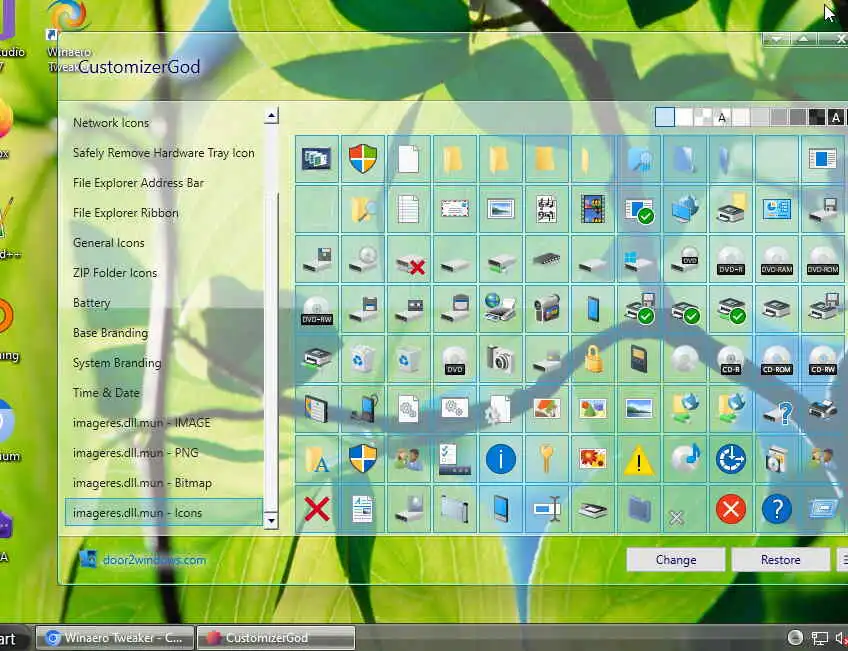Select the sheet music icon

click(547, 209)
